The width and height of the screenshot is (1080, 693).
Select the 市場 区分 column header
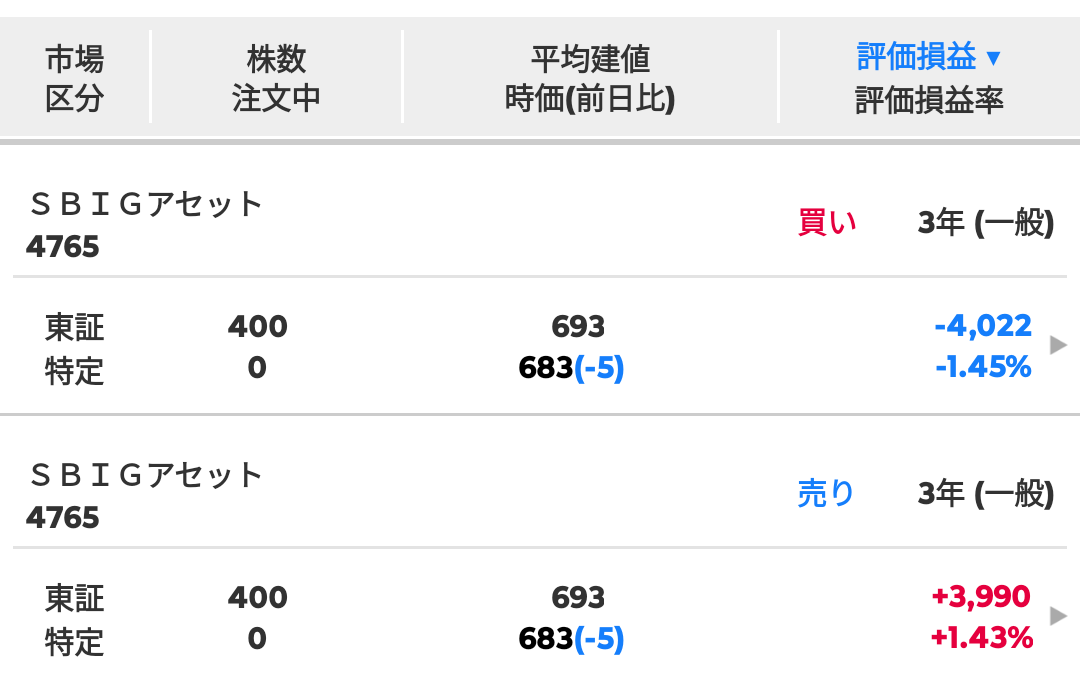[74, 78]
